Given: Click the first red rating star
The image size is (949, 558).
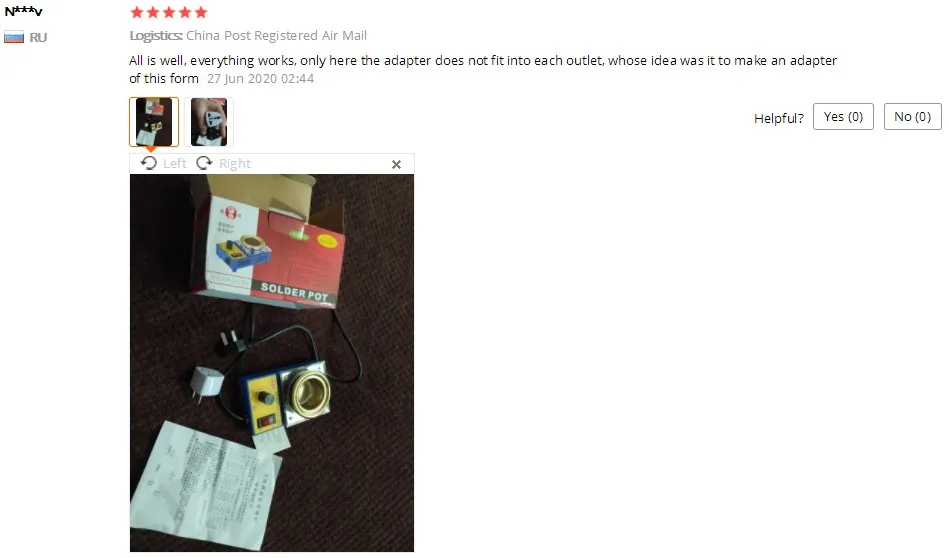Looking at the screenshot, I should (x=137, y=12).
